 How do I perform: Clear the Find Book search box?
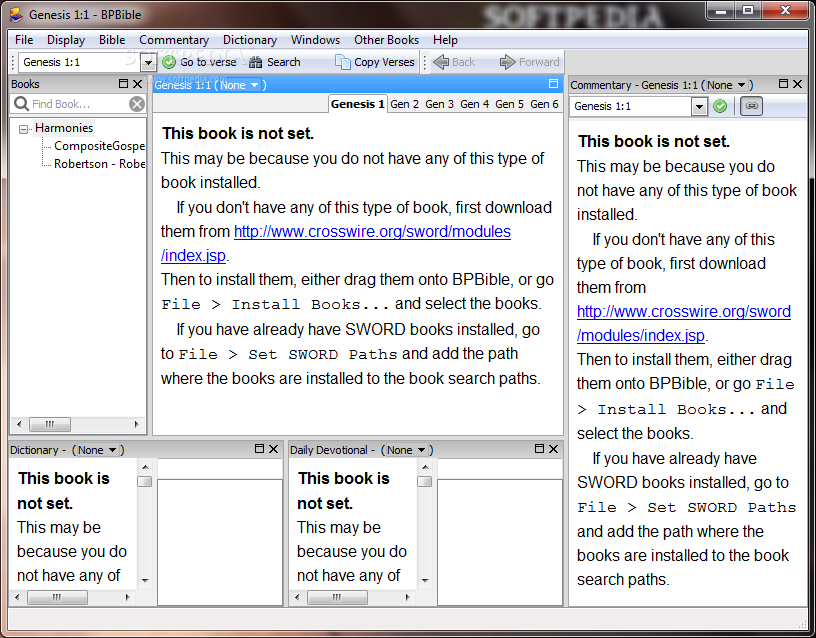[137, 104]
